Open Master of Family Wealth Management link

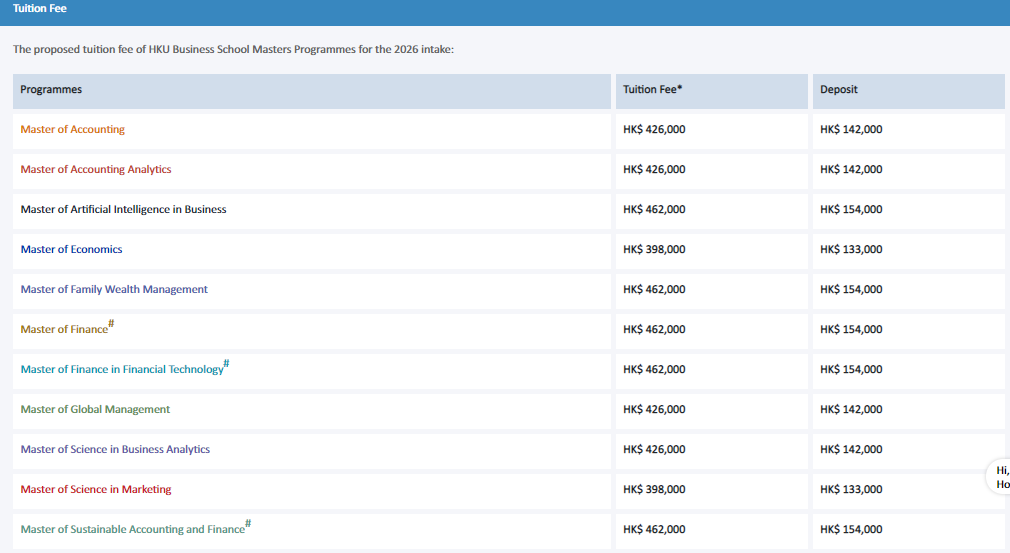[114, 289]
